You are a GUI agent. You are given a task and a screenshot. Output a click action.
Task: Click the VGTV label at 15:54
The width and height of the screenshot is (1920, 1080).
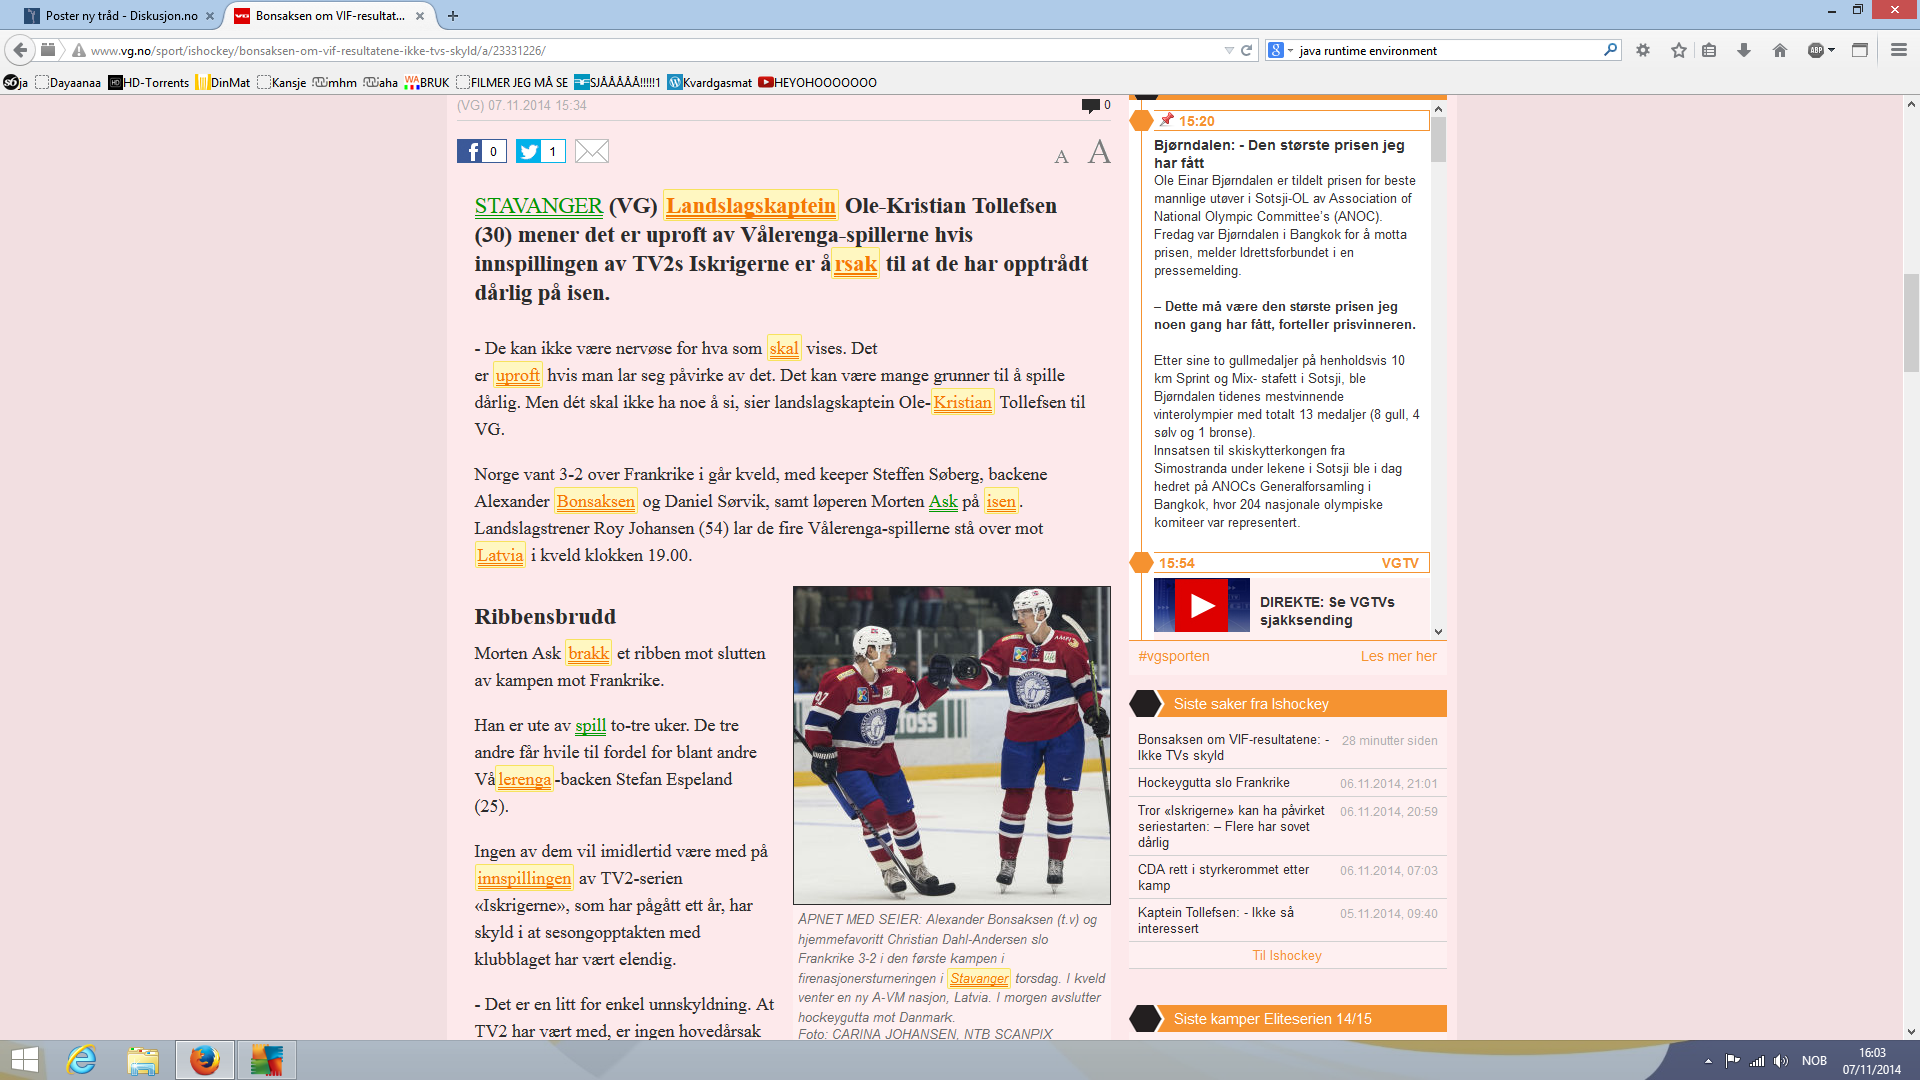click(1399, 564)
